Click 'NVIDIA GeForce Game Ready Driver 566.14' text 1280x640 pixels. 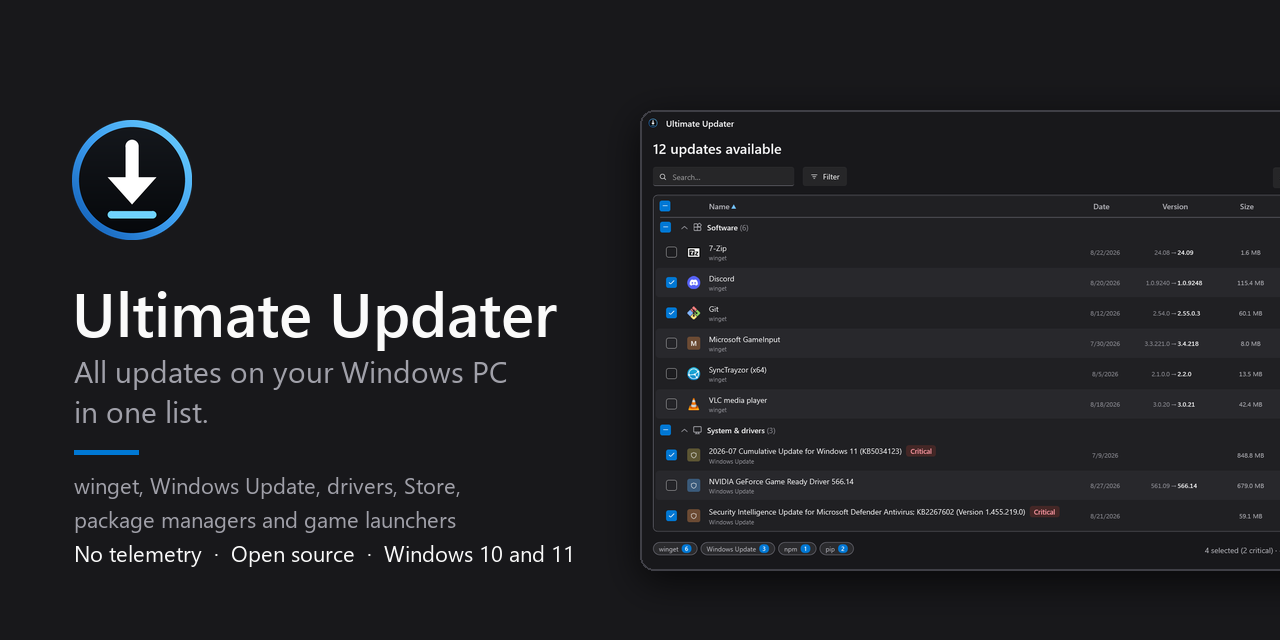pyautogui.click(x=781, y=481)
